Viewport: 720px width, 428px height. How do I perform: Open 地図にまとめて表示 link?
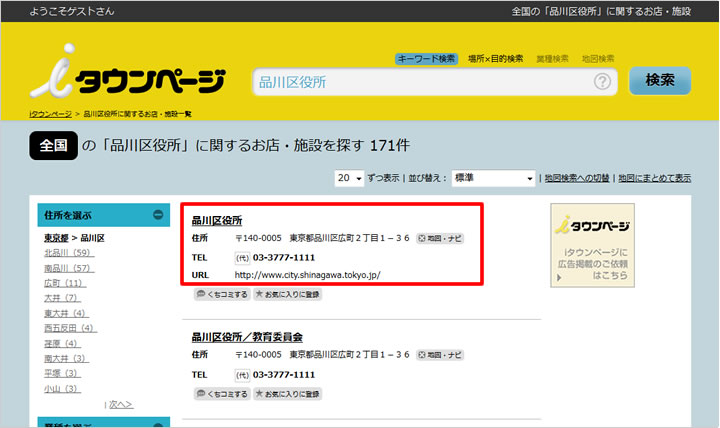[654, 178]
